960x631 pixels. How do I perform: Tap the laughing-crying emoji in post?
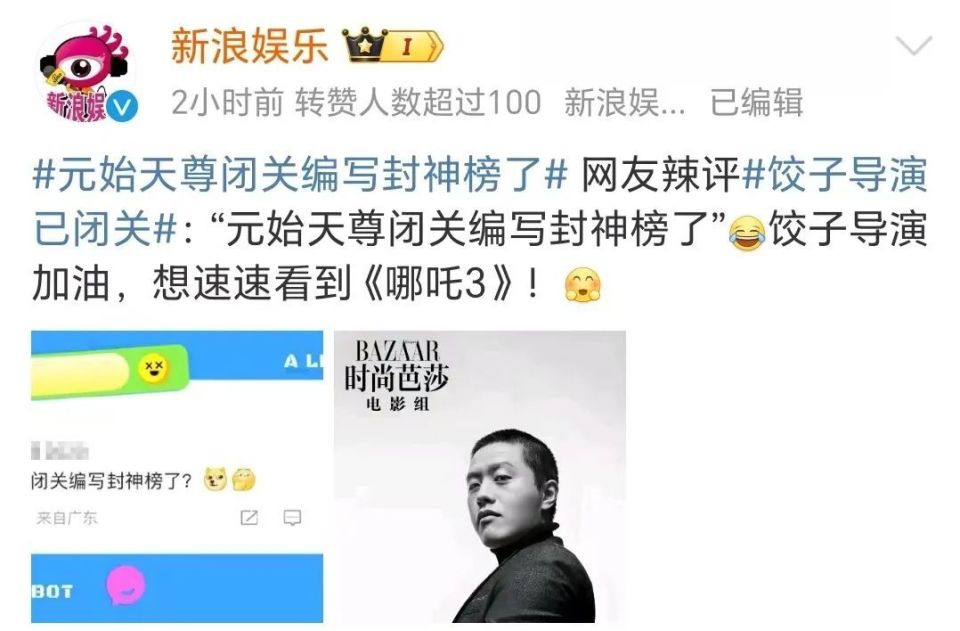(x=747, y=233)
